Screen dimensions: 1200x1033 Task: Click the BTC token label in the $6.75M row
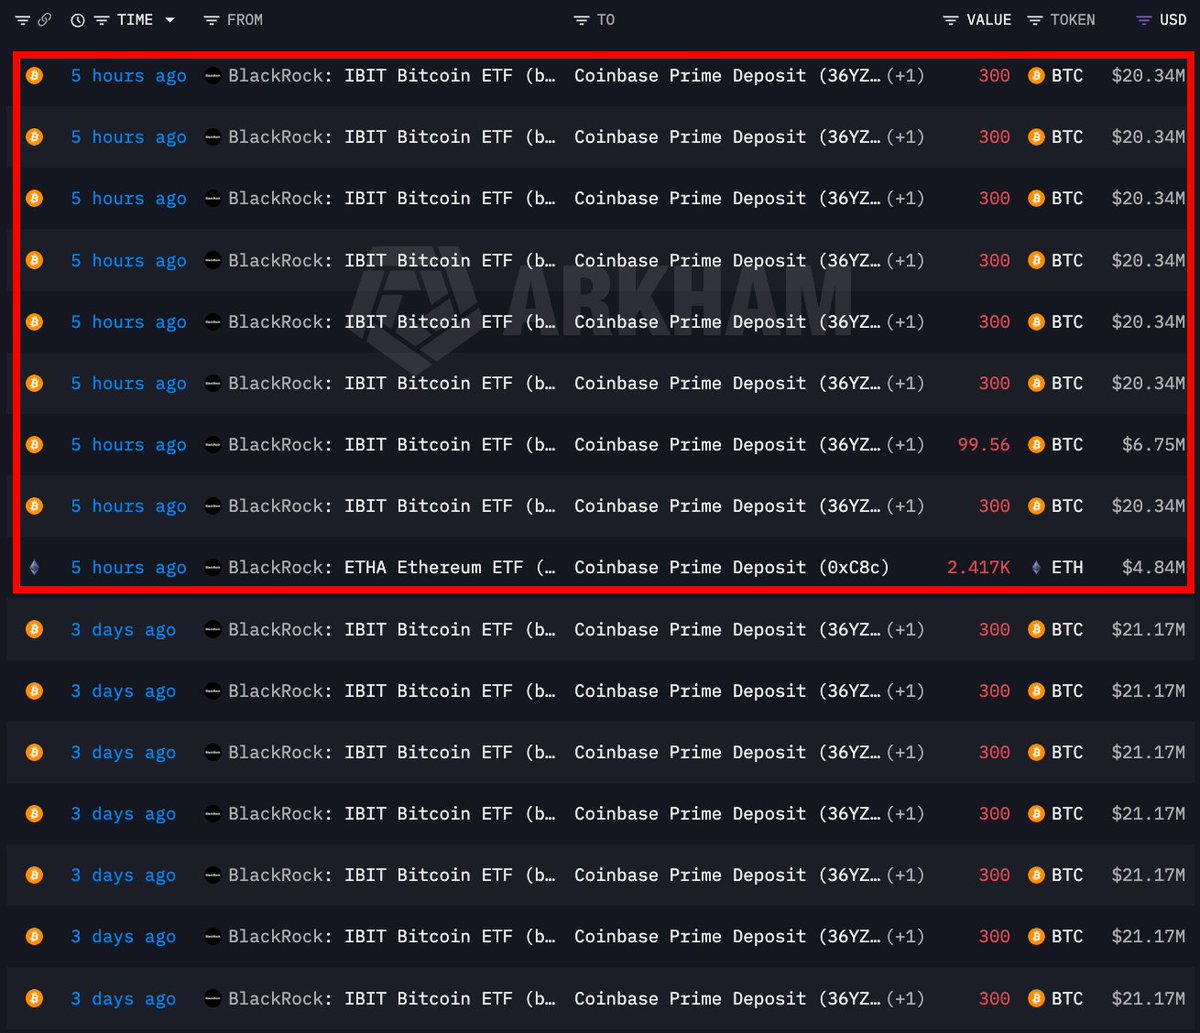click(1067, 445)
